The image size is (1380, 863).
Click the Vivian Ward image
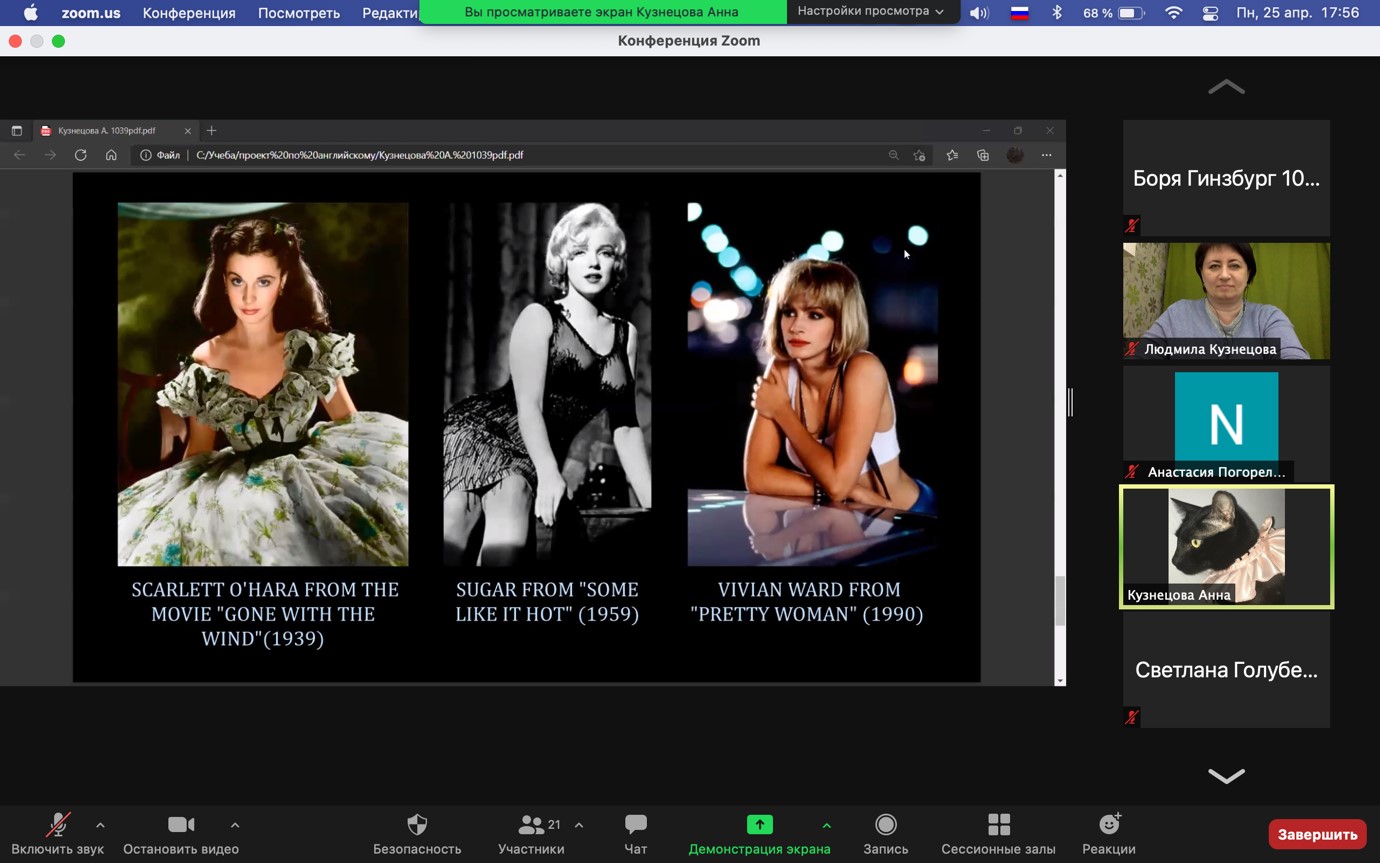(x=812, y=384)
